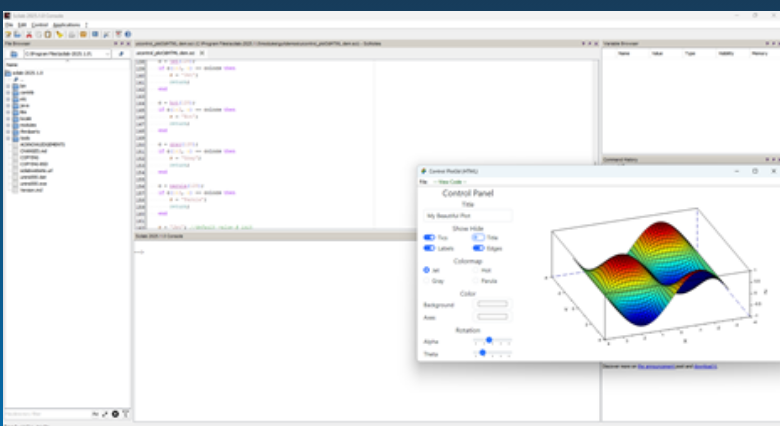Image resolution: width=780 pixels, height=426 pixels.
Task: Click the Paste clipboard icon in the toolbar
Action: click(x=47, y=34)
